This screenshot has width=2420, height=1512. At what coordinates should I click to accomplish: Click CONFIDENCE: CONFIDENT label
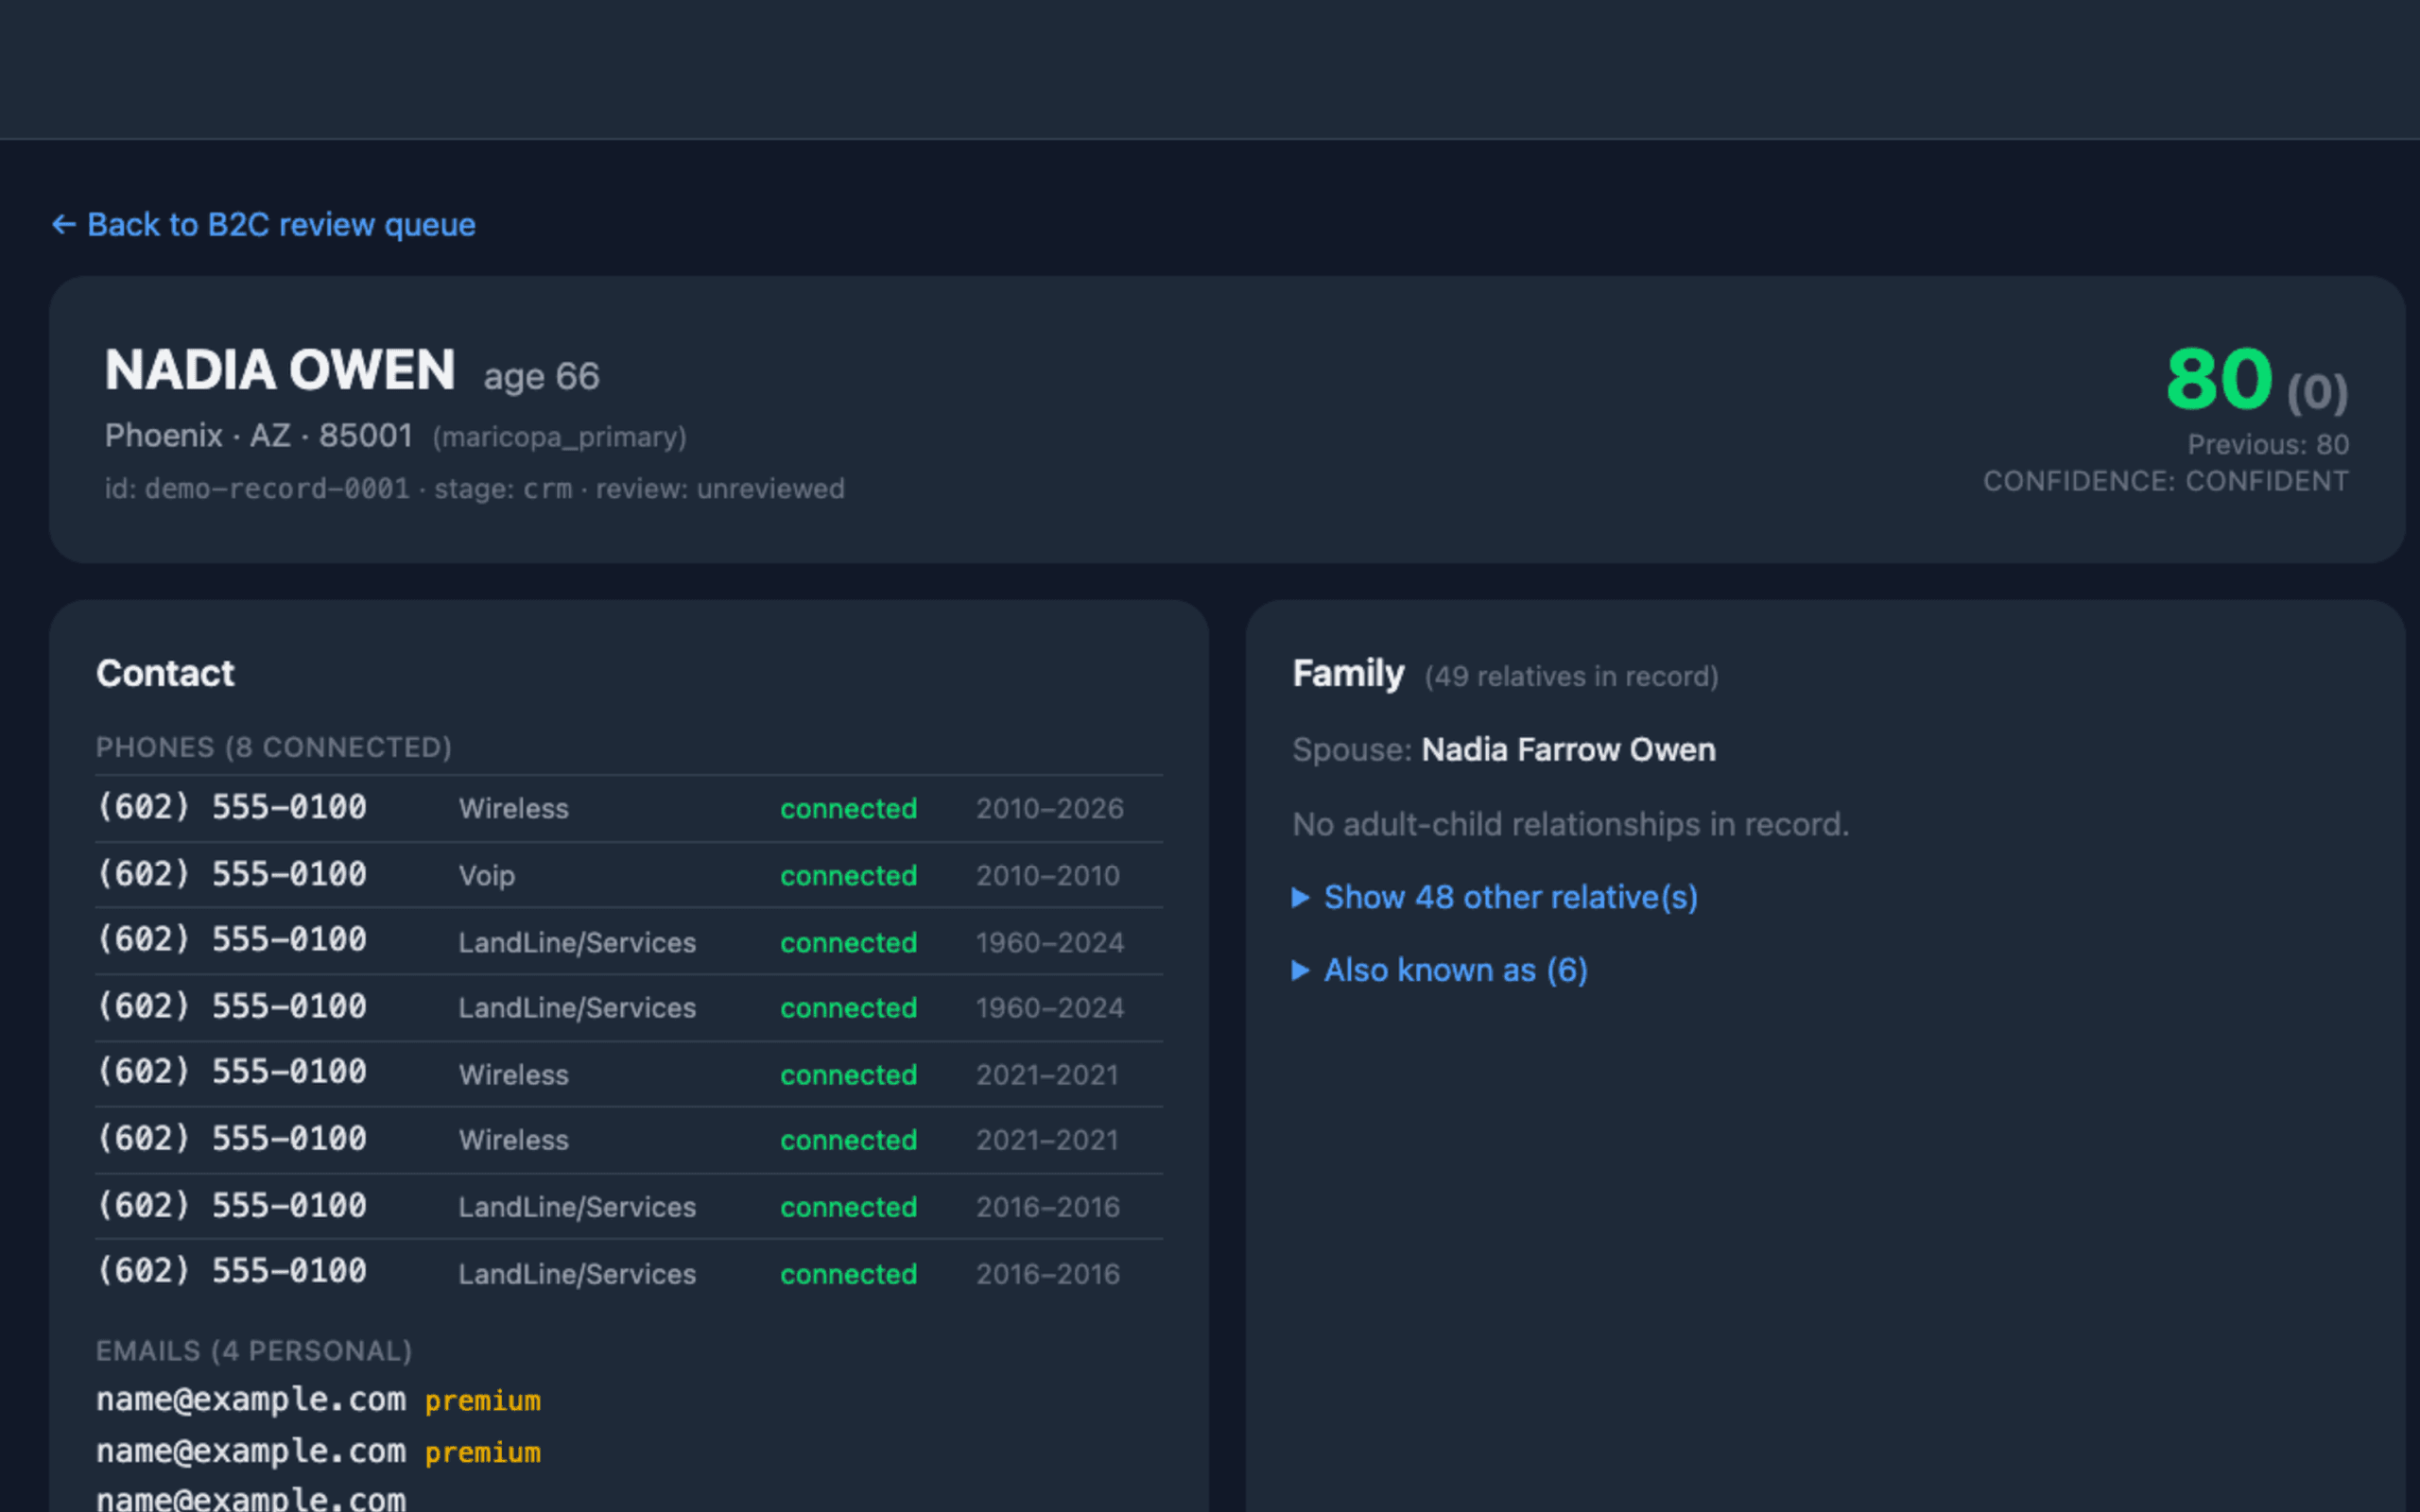[2166, 481]
